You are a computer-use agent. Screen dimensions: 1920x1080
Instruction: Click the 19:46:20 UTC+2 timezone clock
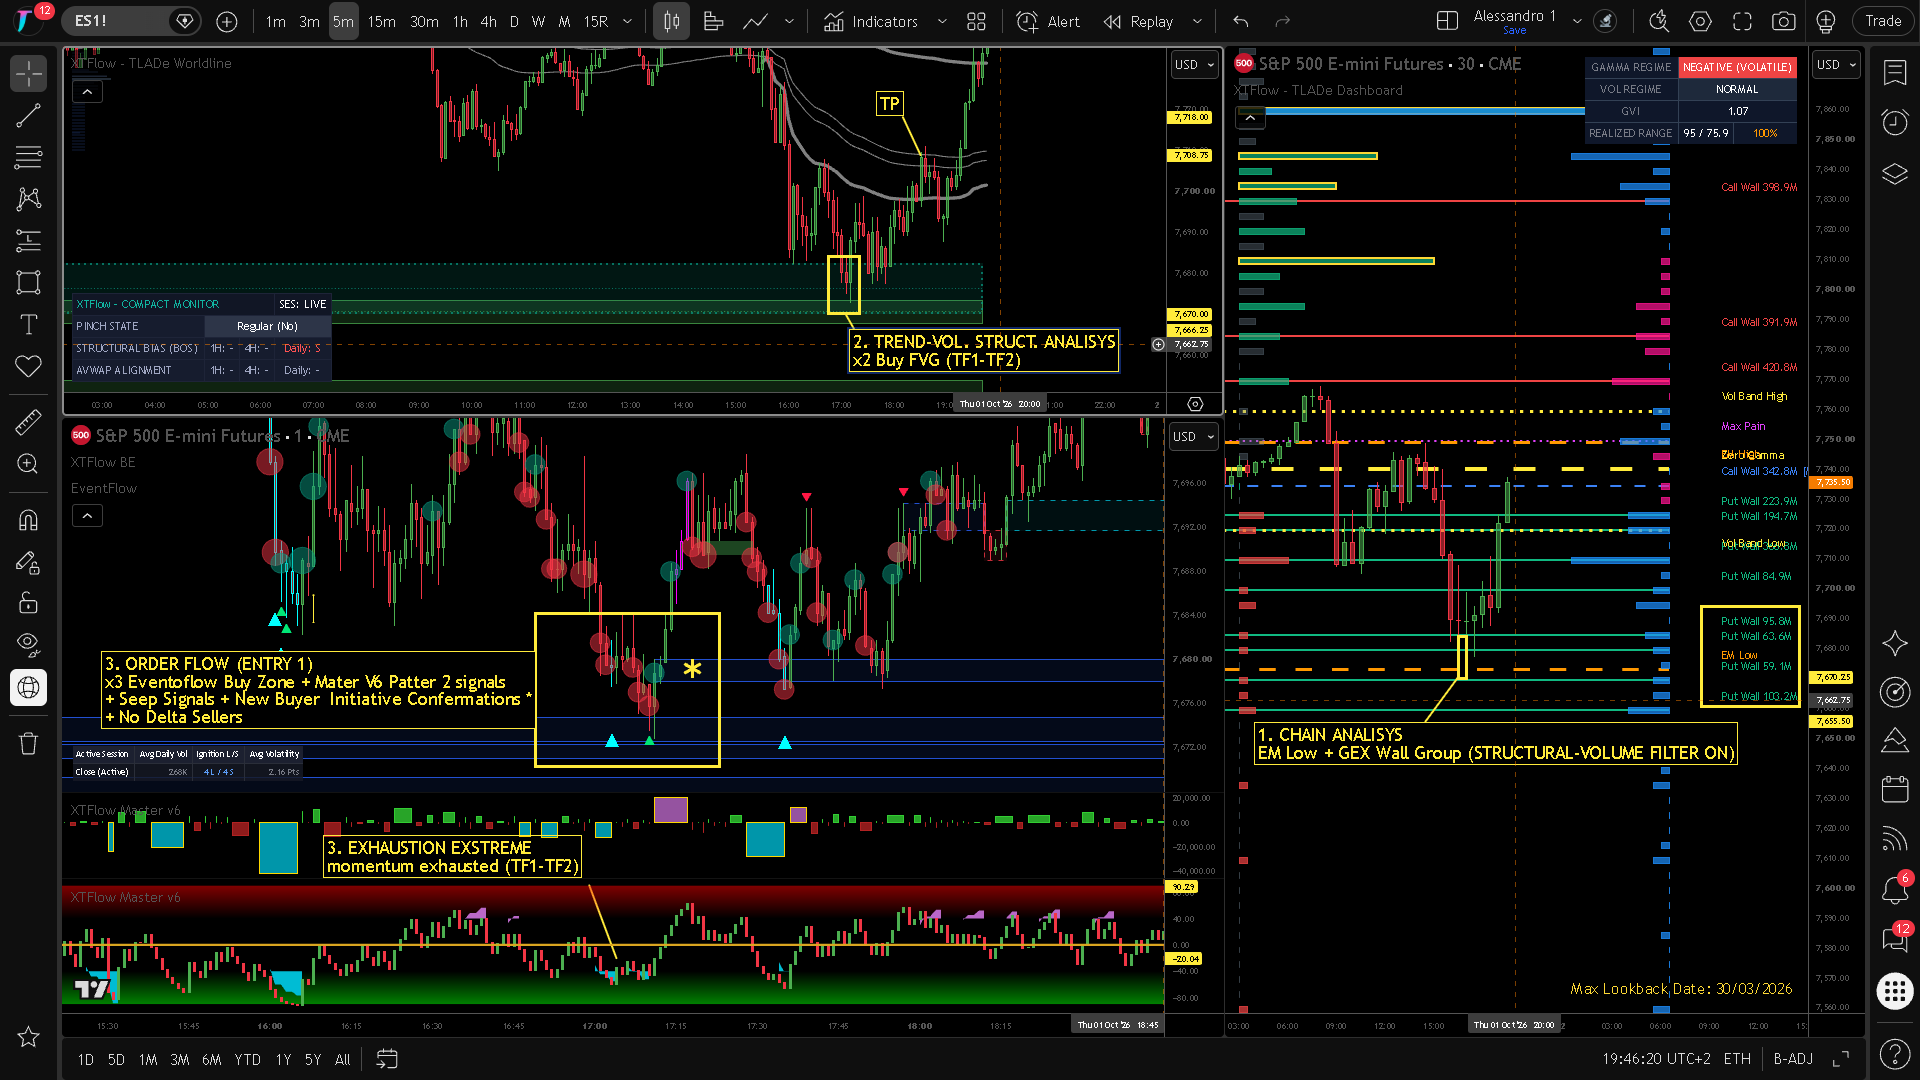[x=1656, y=1059]
